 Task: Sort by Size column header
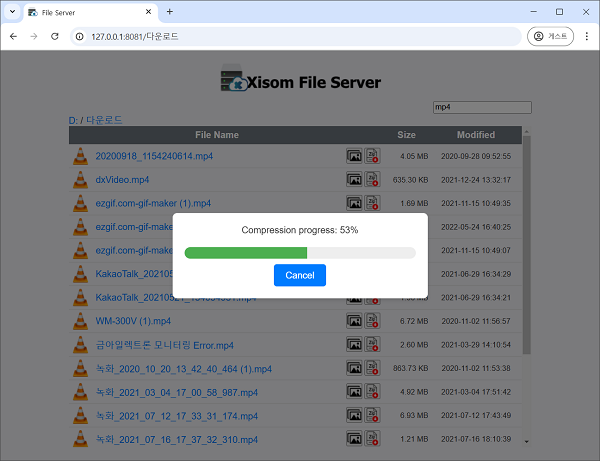pyautogui.click(x=406, y=135)
